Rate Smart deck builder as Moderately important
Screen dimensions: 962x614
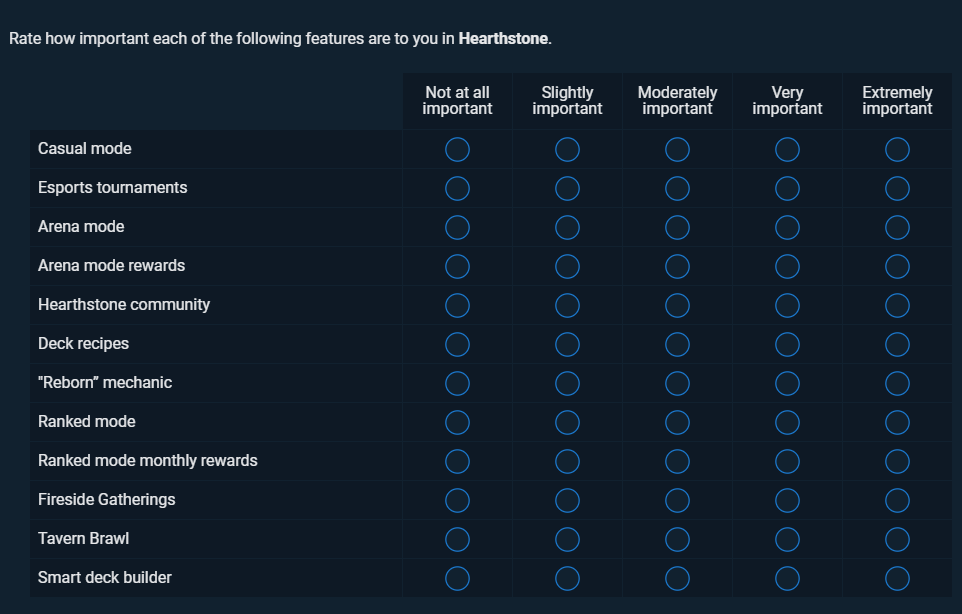coord(677,578)
